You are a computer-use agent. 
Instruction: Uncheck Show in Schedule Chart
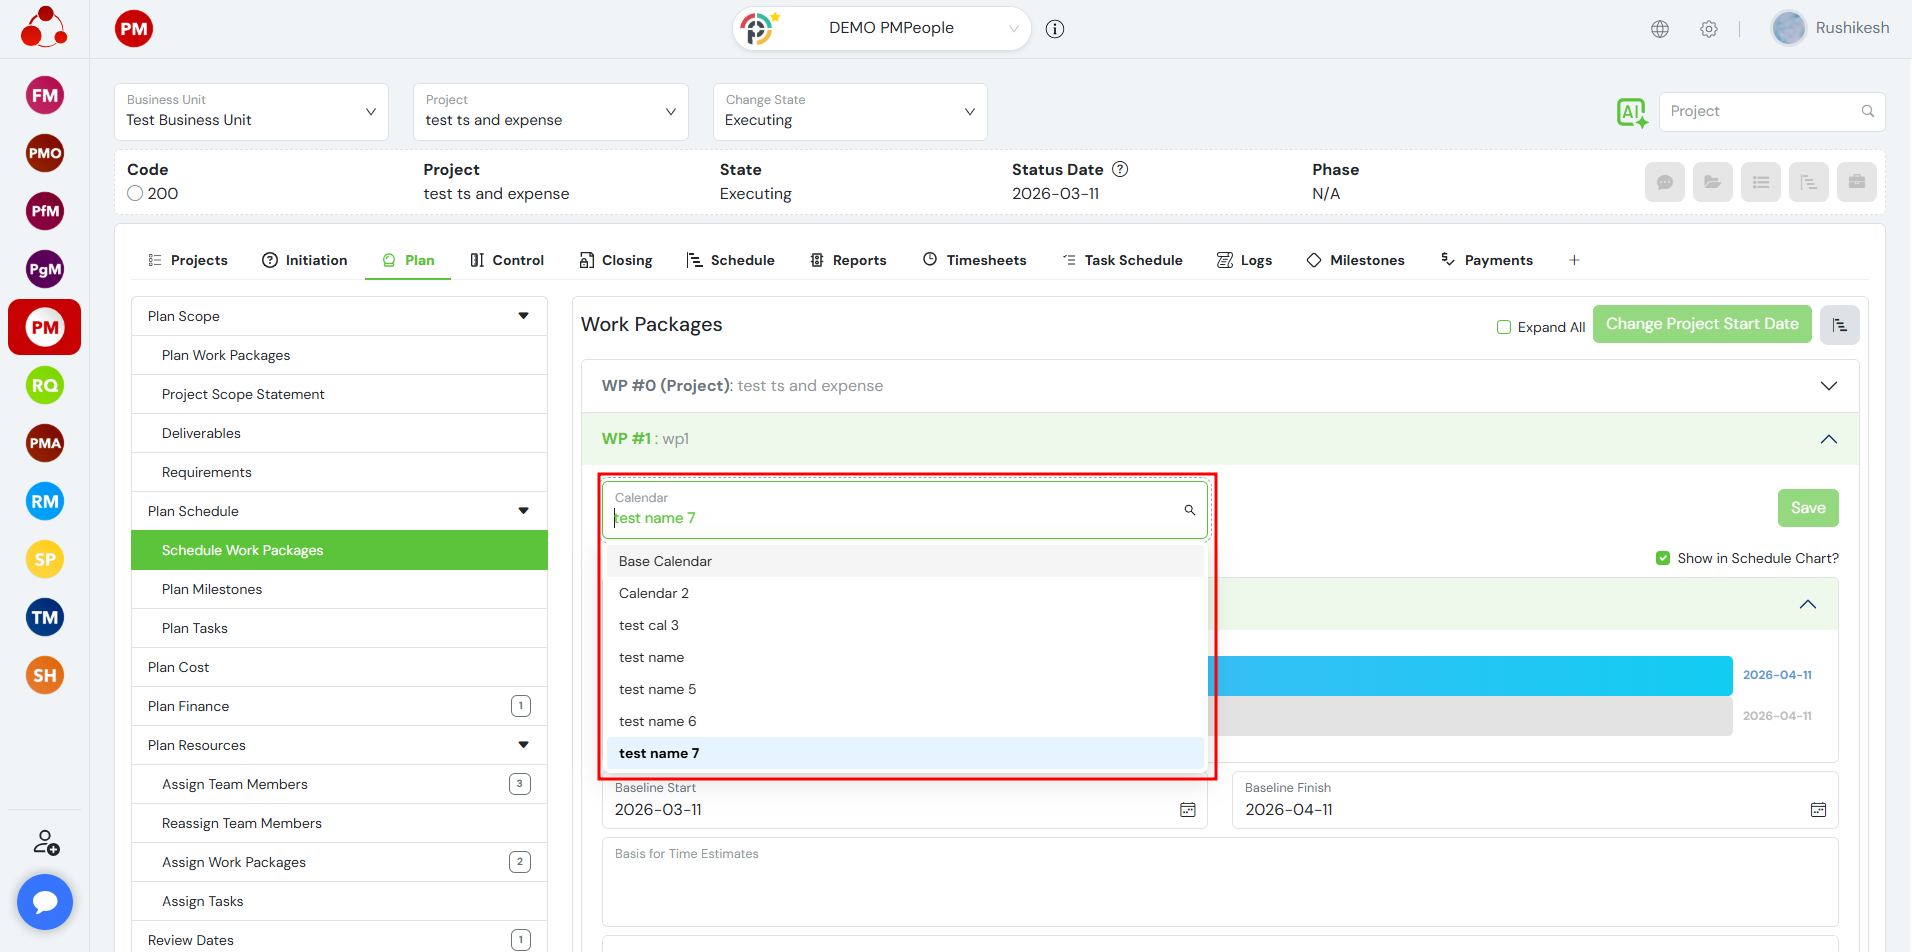(x=1663, y=558)
